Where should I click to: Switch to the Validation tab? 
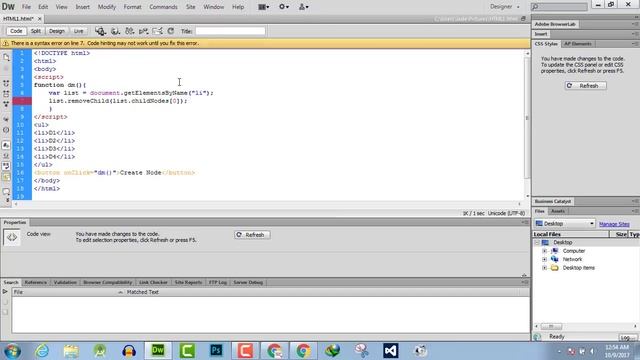click(65, 282)
